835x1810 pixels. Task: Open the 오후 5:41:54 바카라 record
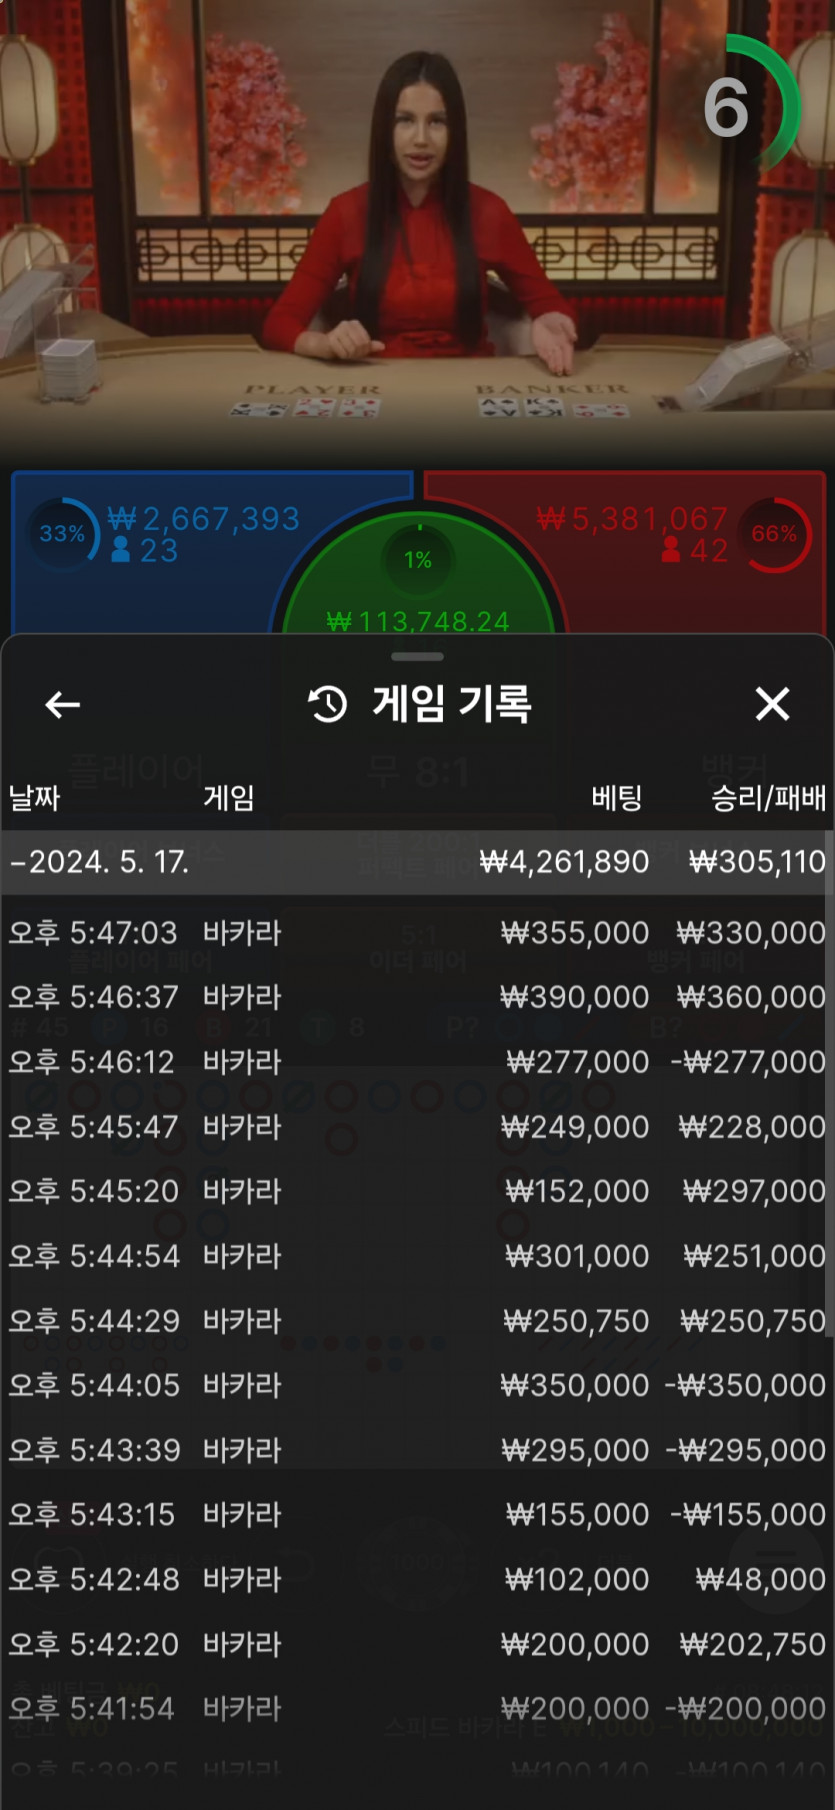417,1708
